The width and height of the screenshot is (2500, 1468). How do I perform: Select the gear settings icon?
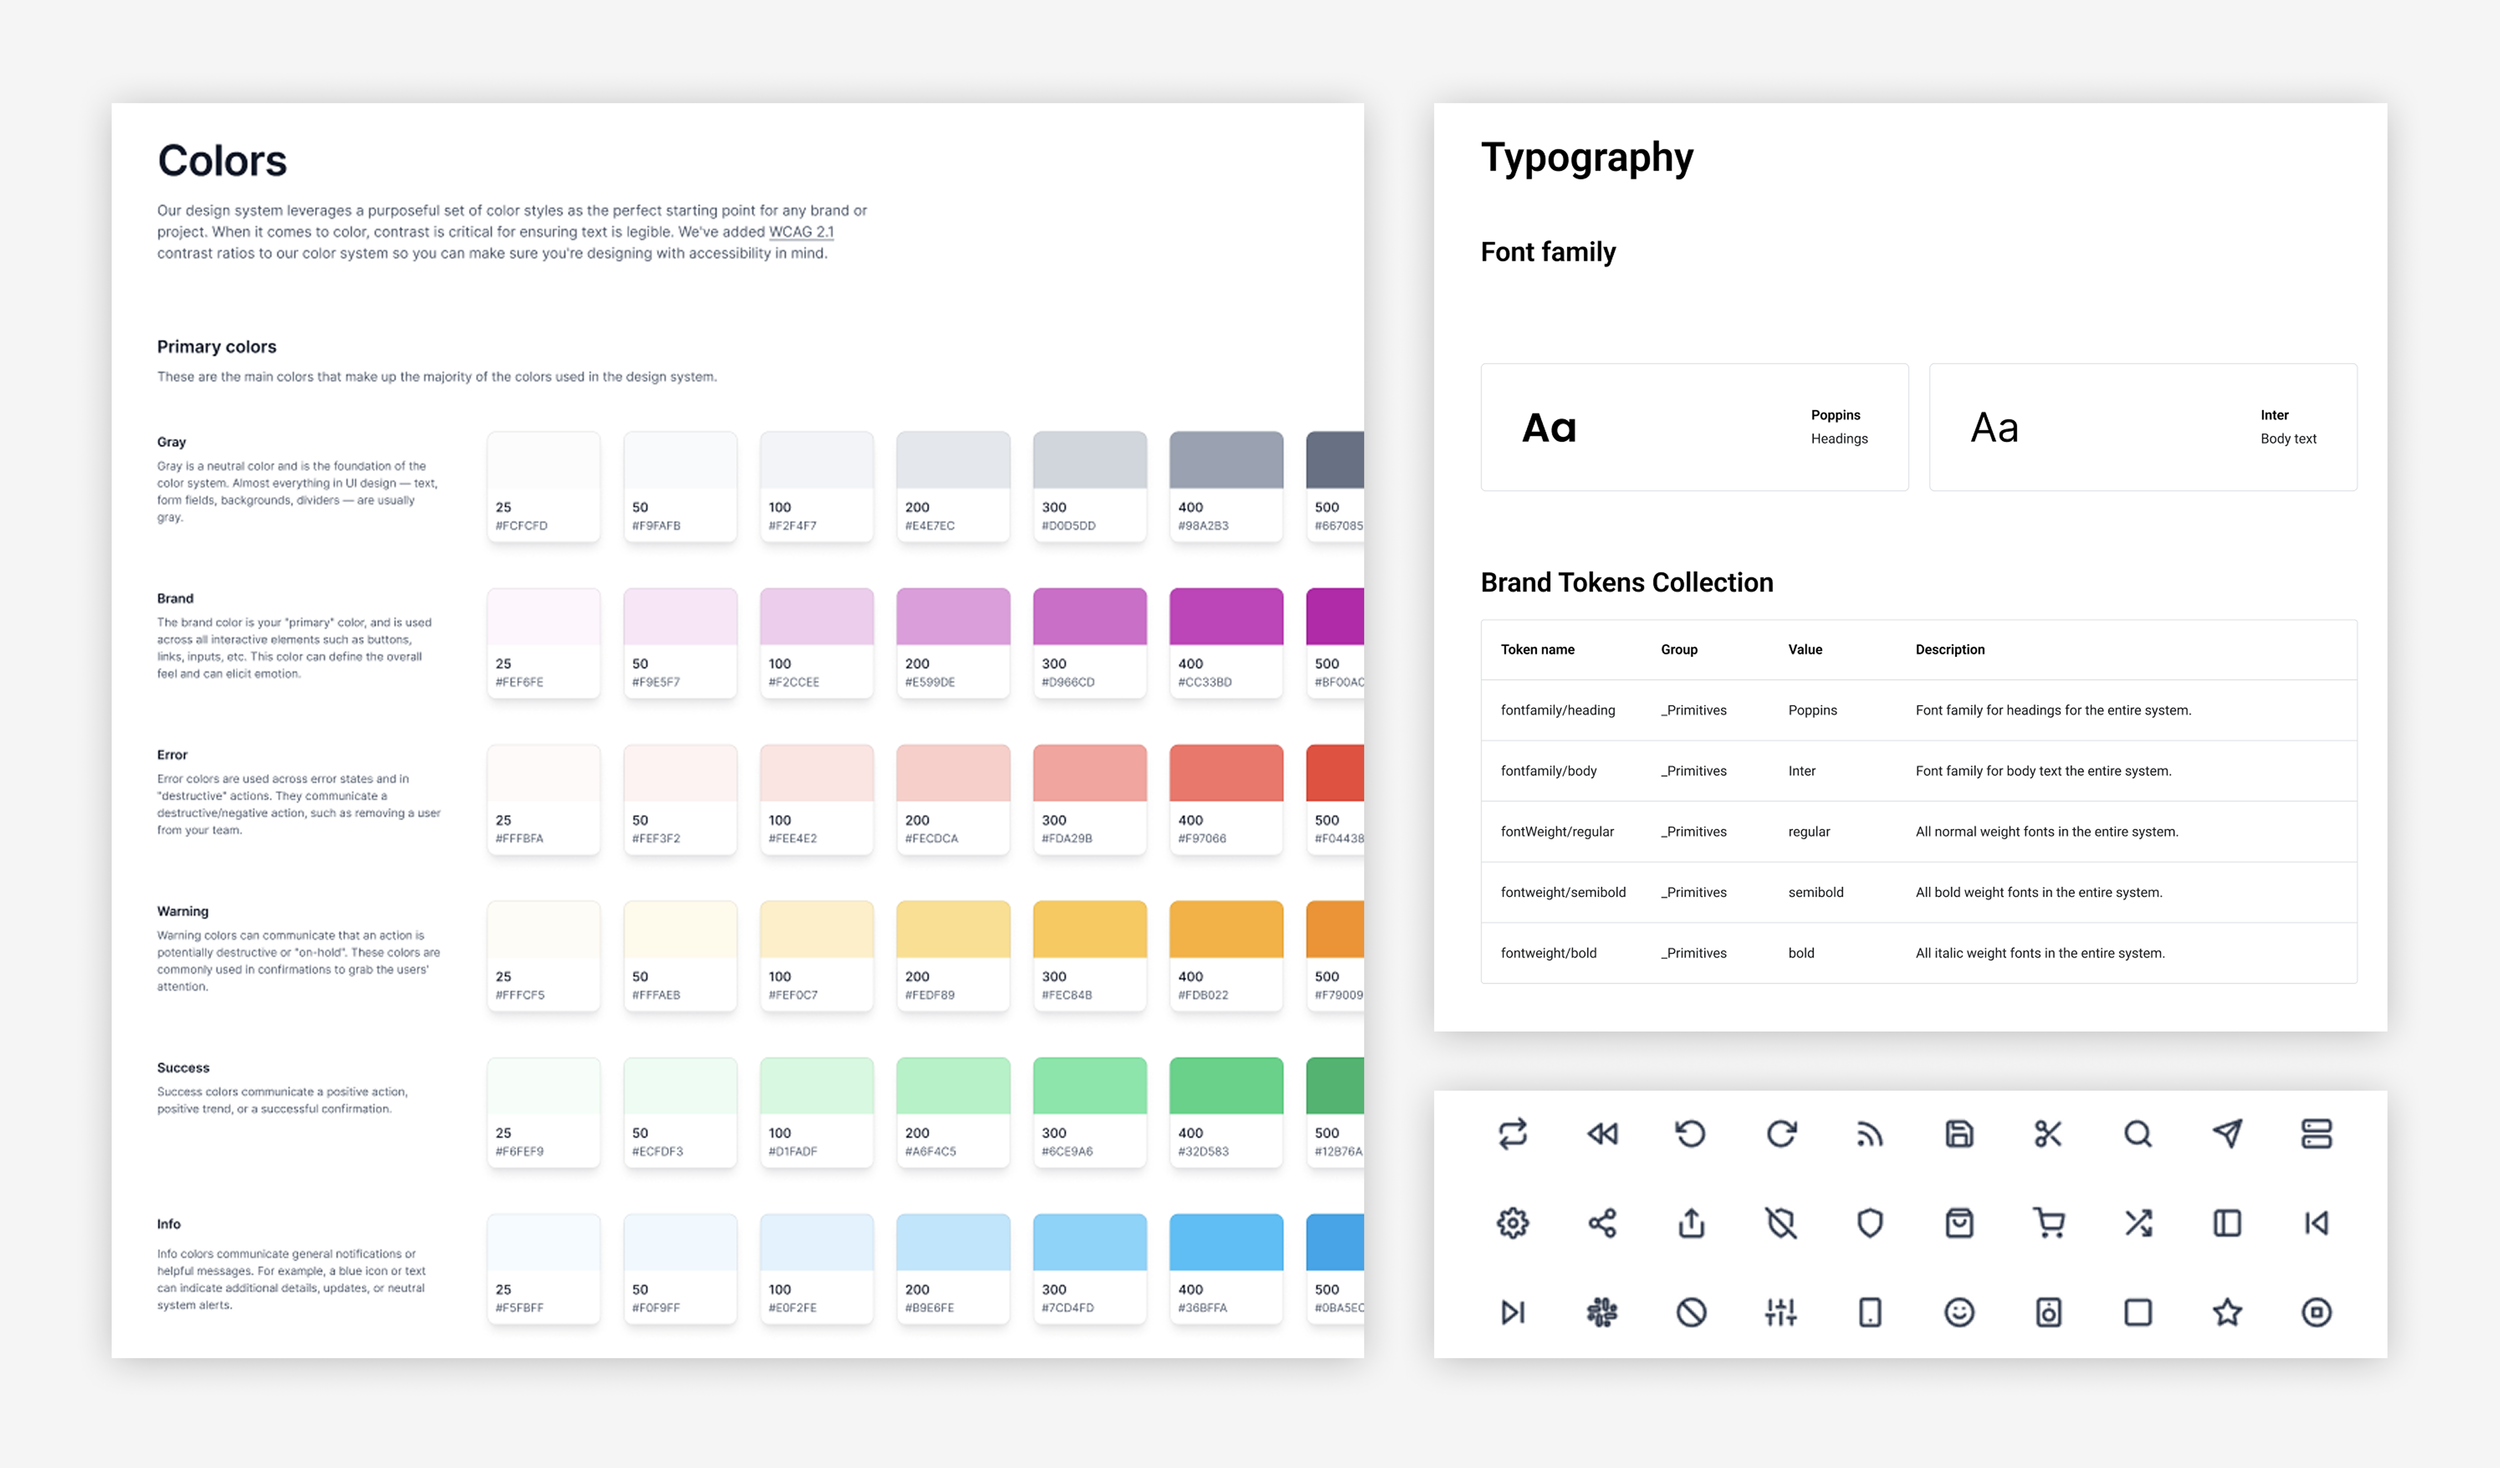(1512, 1222)
